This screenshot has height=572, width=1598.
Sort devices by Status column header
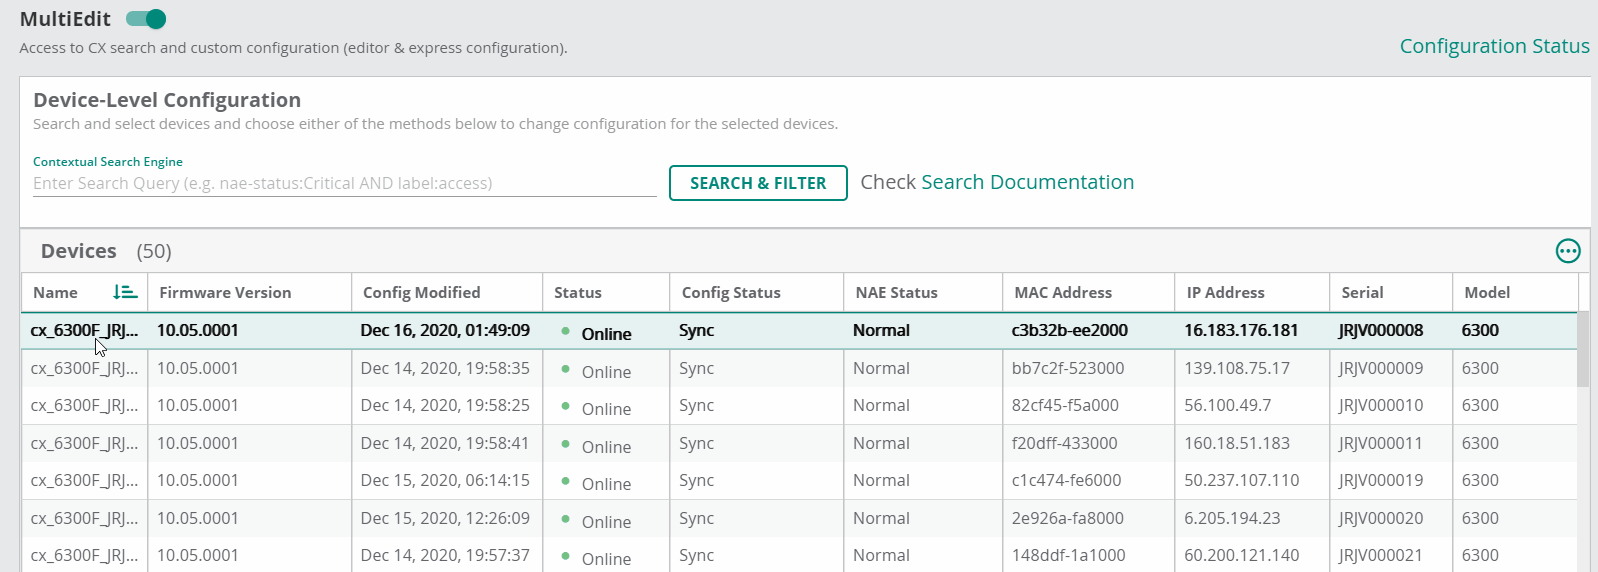tap(578, 293)
